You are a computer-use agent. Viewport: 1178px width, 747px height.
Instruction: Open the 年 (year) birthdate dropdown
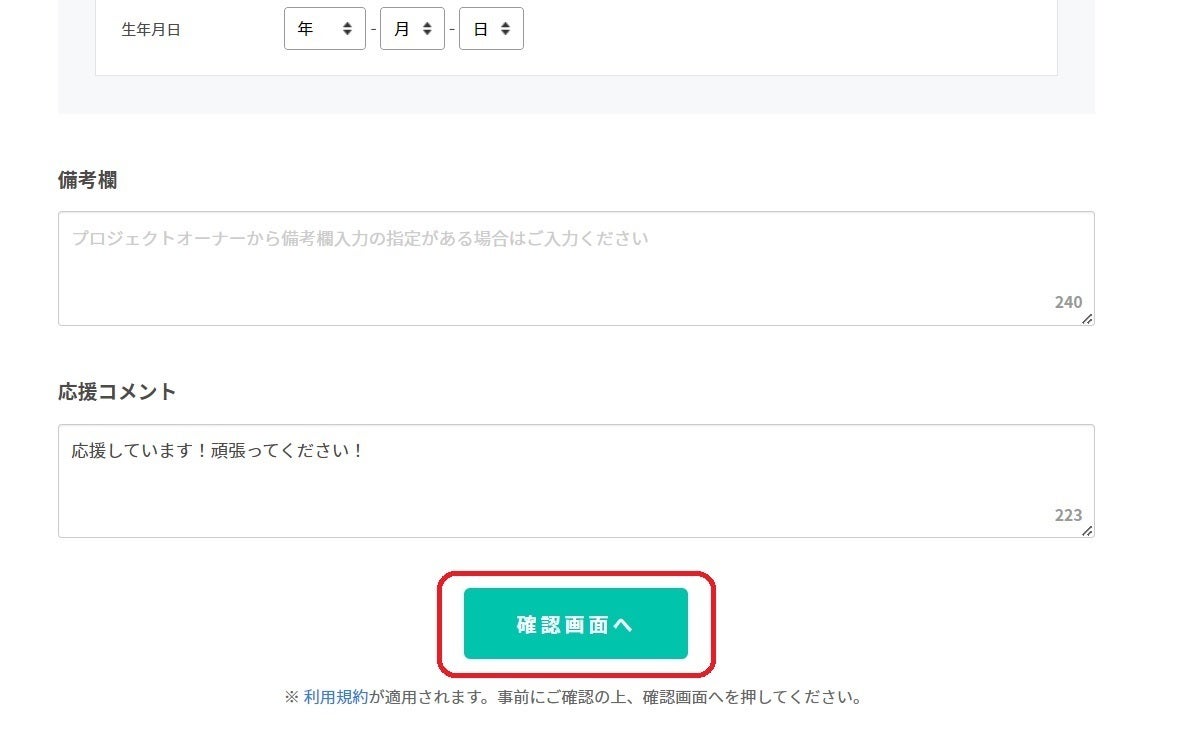pyautogui.click(x=324, y=29)
